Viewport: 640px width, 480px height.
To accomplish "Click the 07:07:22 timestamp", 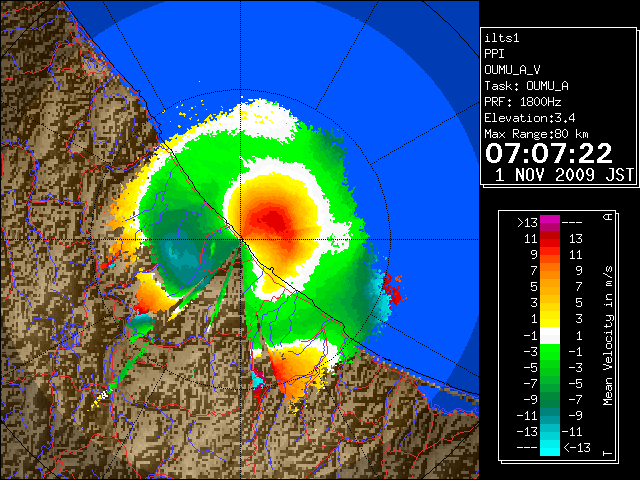I will [549, 153].
